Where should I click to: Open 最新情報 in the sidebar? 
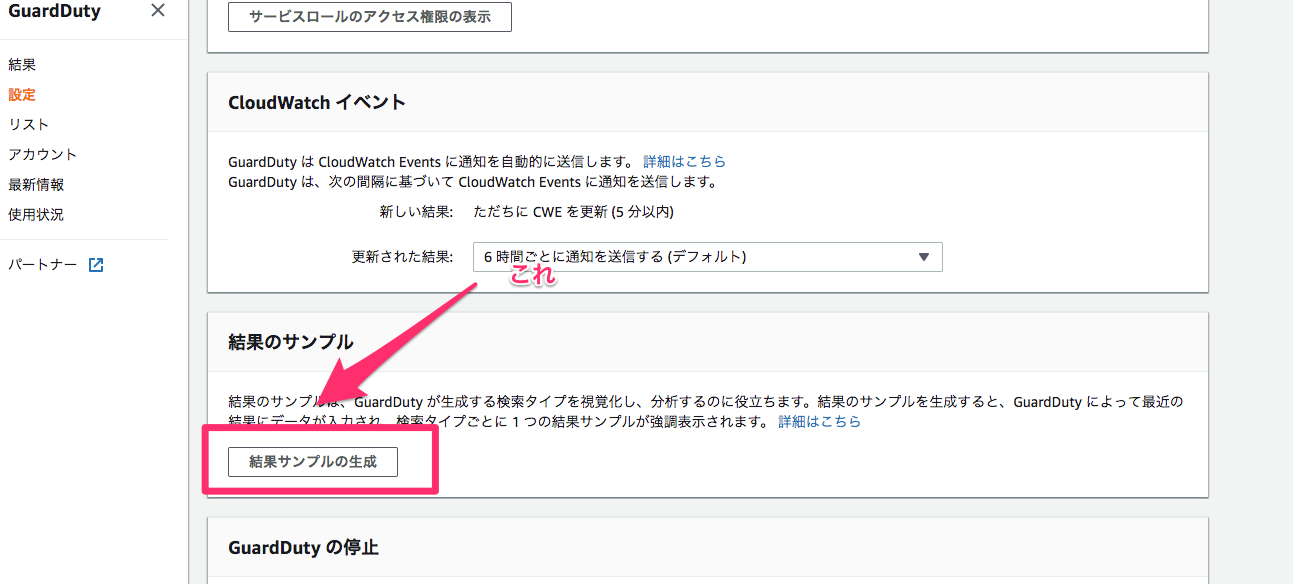[x=36, y=185]
